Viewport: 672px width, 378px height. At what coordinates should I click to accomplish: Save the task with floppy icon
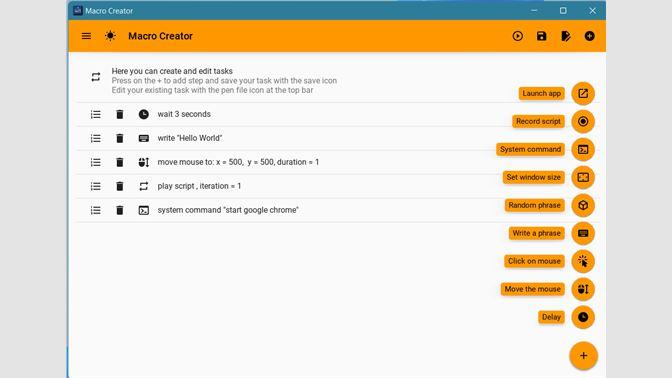coord(541,36)
